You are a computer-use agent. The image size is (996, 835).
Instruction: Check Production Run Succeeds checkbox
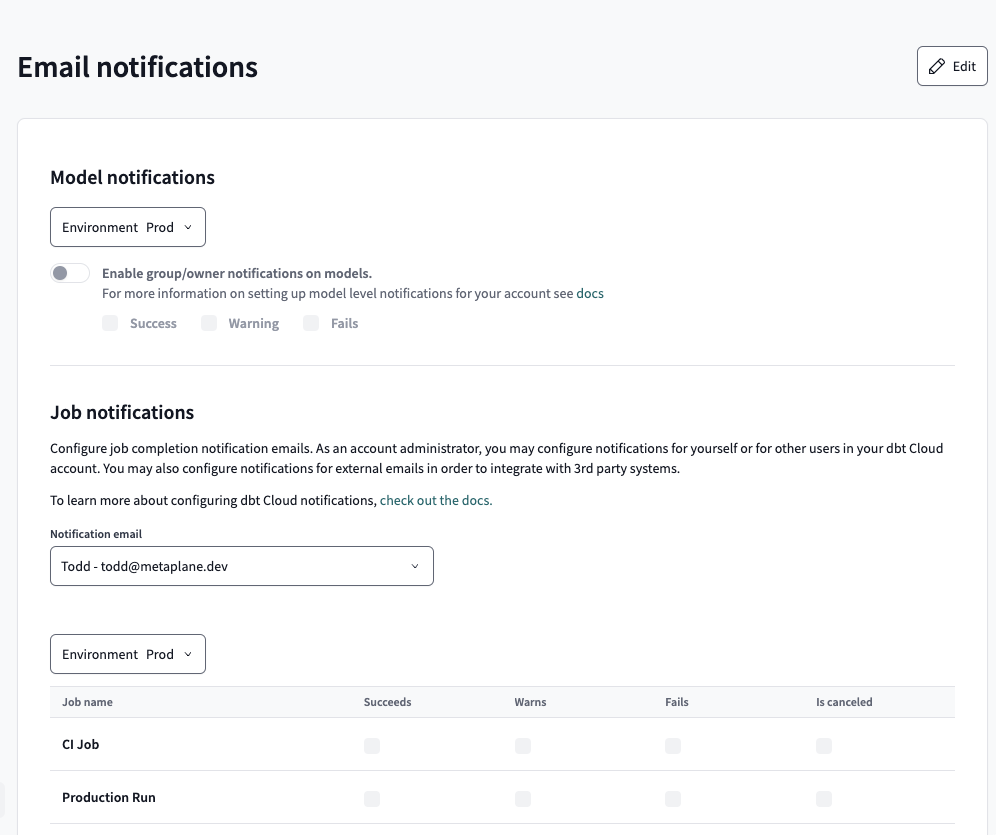372,799
